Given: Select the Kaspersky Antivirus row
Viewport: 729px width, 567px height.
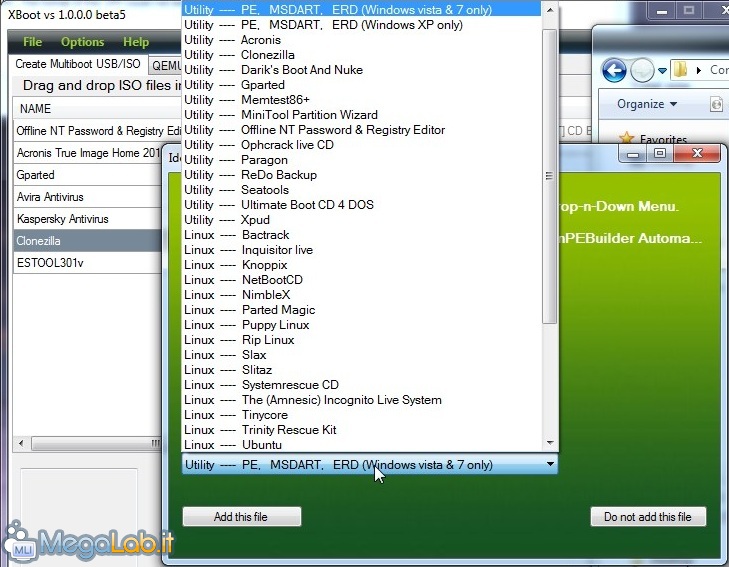Looking at the screenshot, I should (88, 218).
